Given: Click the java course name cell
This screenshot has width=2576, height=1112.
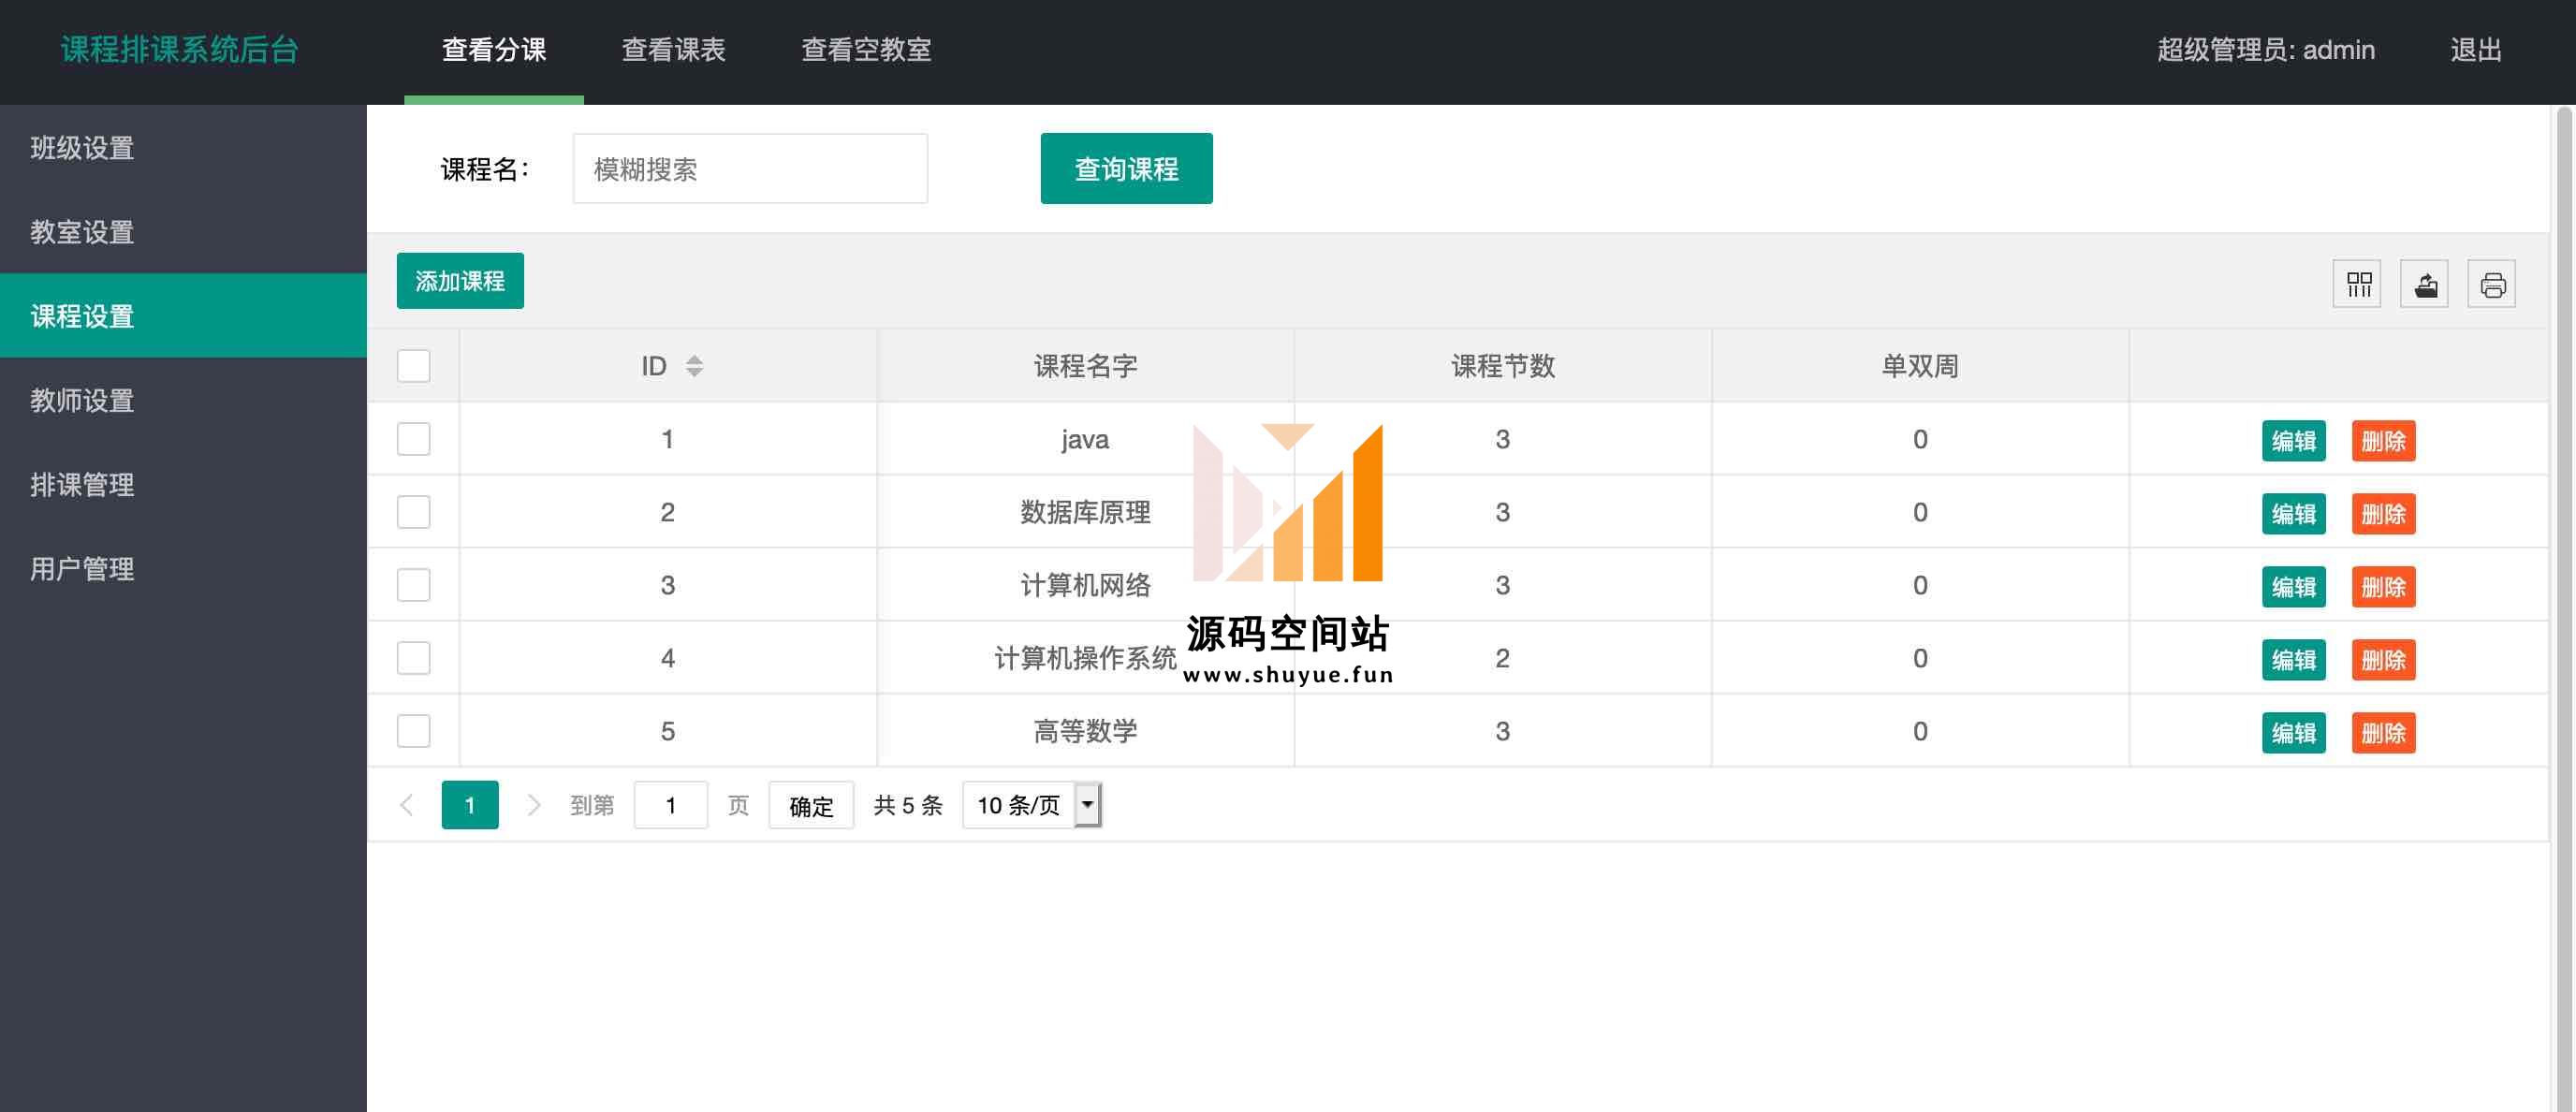Looking at the screenshot, I should point(1085,439).
